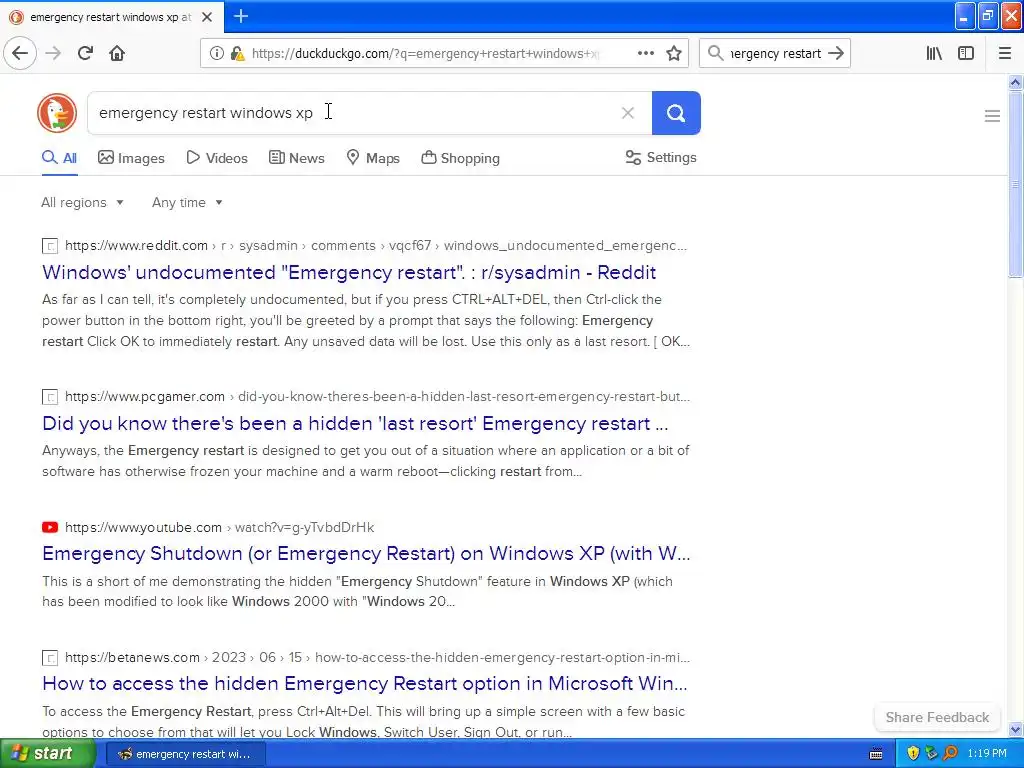Expand the Any time filter dropdown
Image resolution: width=1024 pixels, height=768 pixels.
coord(187,202)
